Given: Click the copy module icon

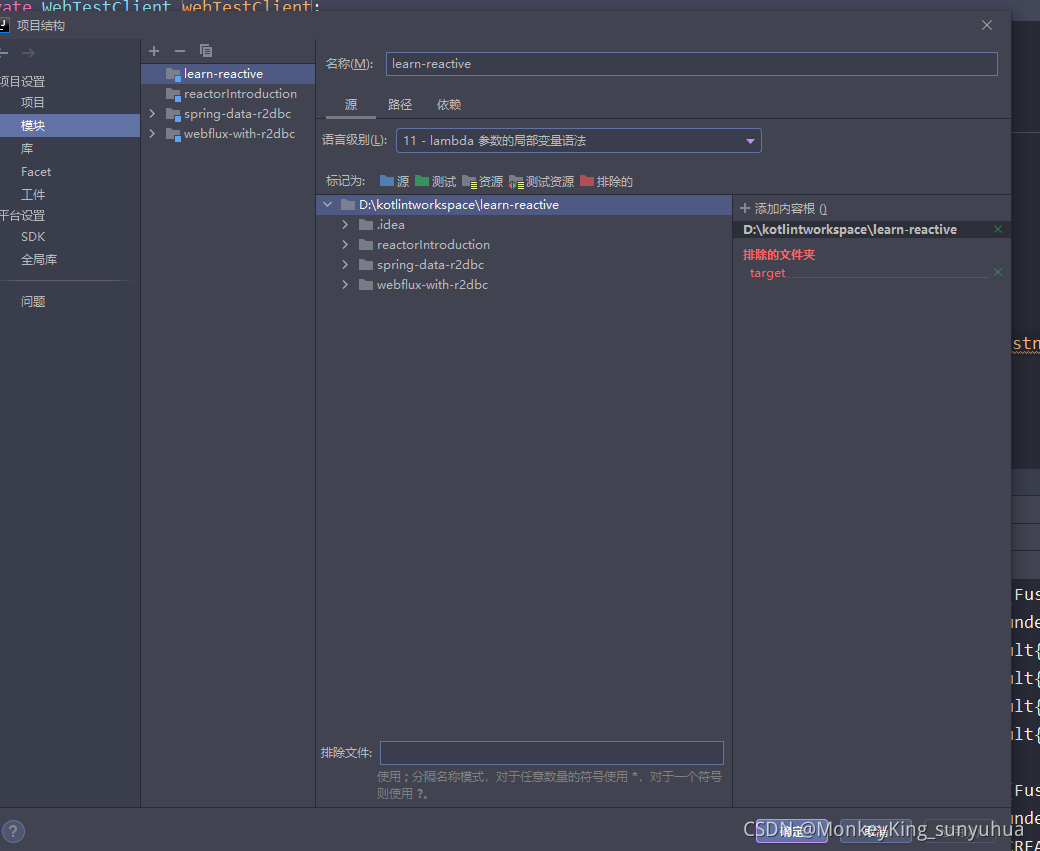Looking at the screenshot, I should pyautogui.click(x=206, y=51).
